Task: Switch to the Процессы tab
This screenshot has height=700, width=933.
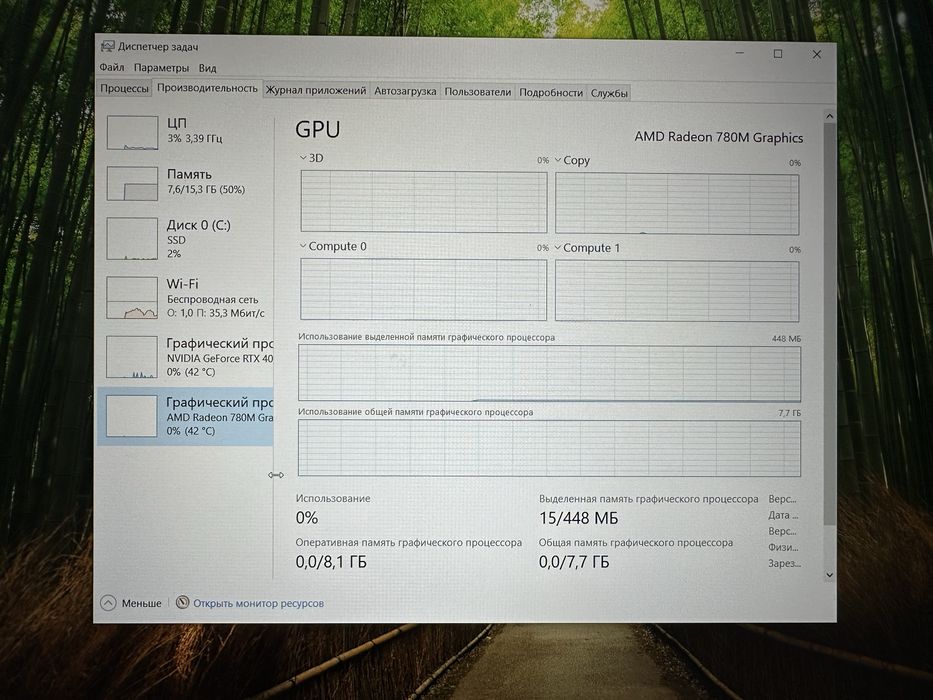Action: tap(124, 88)
